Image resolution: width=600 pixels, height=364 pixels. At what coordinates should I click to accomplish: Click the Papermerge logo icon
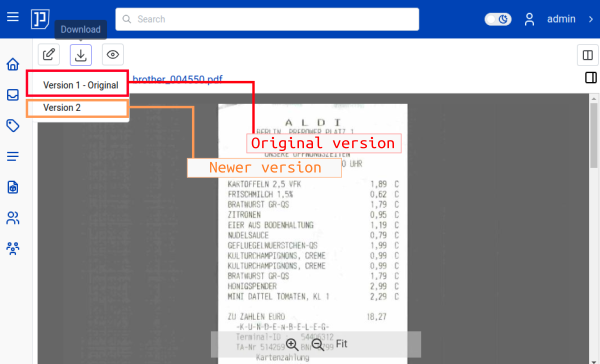click(40, 19)
